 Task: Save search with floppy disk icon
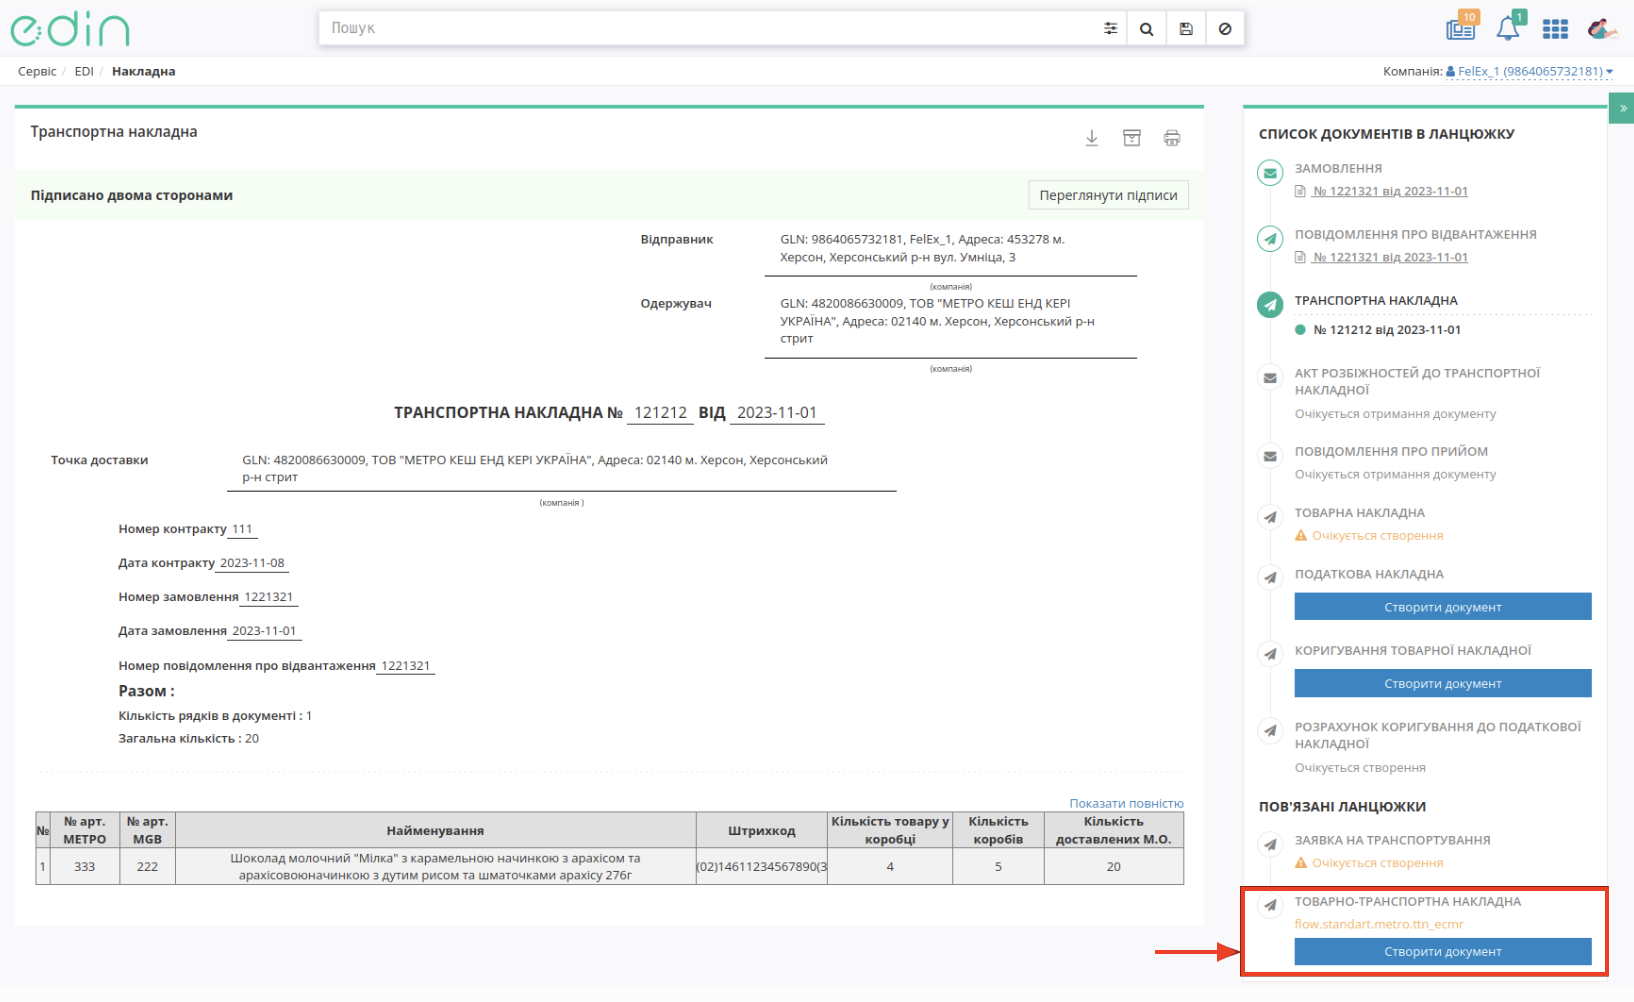point(1186,29)
